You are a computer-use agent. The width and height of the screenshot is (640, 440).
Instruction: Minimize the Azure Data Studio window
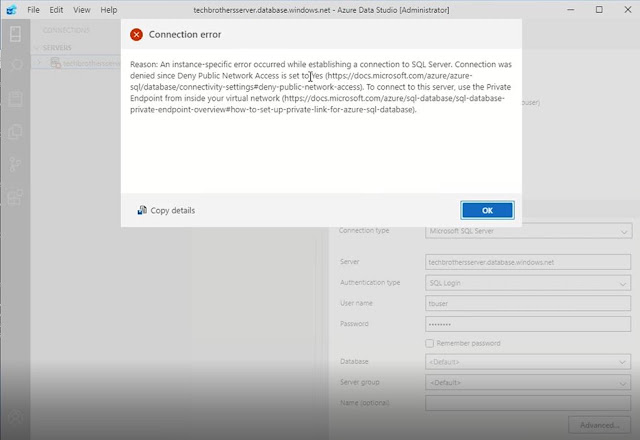(x=571, y=10)
